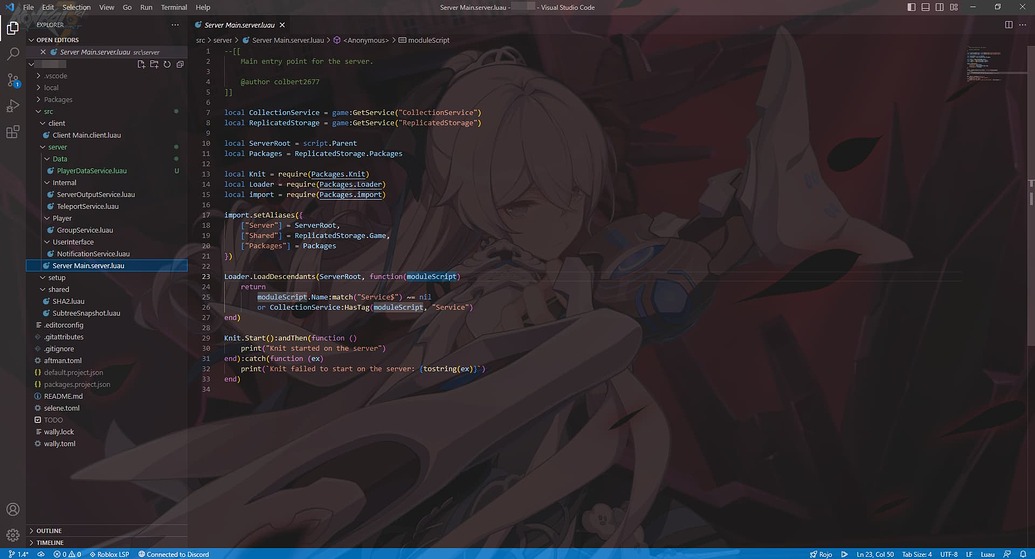Open the Search view in activity bar

tap(13, 54)
